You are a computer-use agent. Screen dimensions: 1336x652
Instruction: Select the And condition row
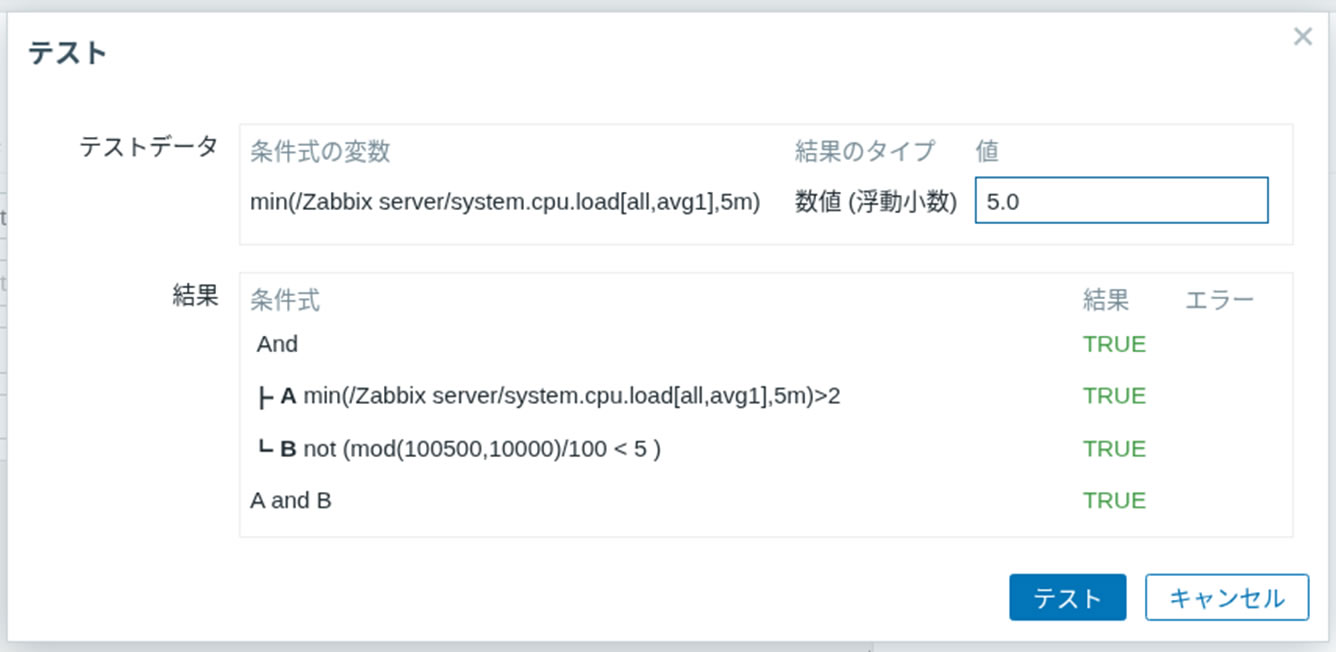point(277,343)
